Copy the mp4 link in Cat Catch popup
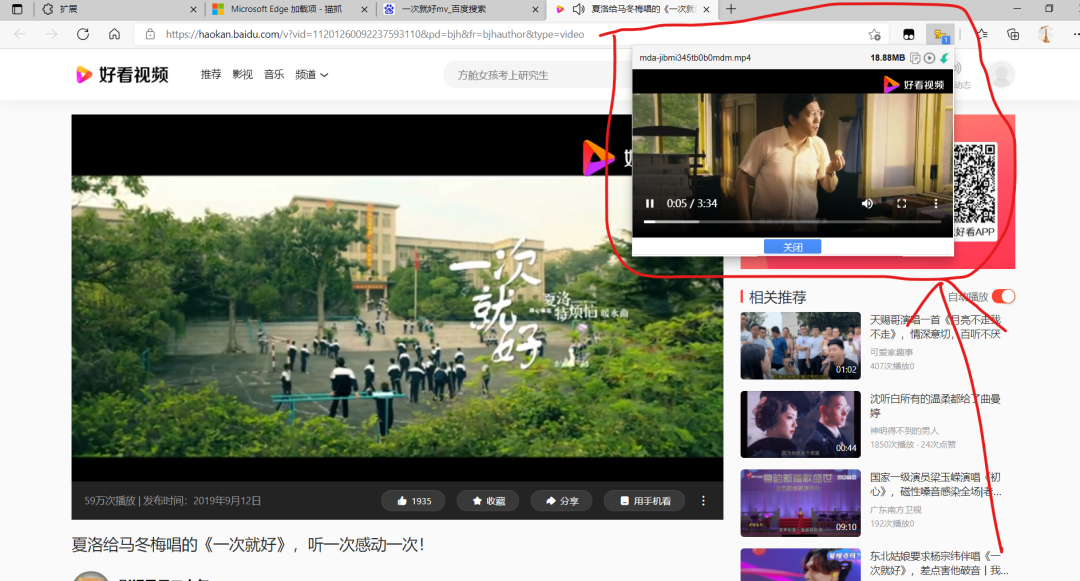The image size is (1080, 581). [915, 58]
